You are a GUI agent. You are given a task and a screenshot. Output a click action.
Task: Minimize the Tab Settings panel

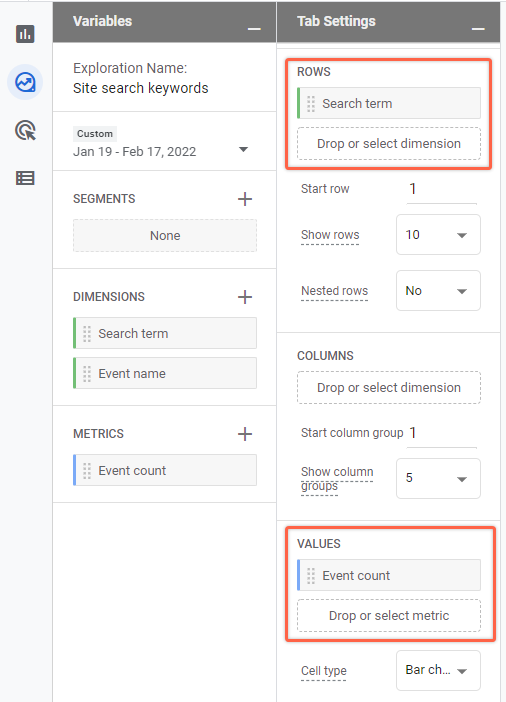click(478, 29)
